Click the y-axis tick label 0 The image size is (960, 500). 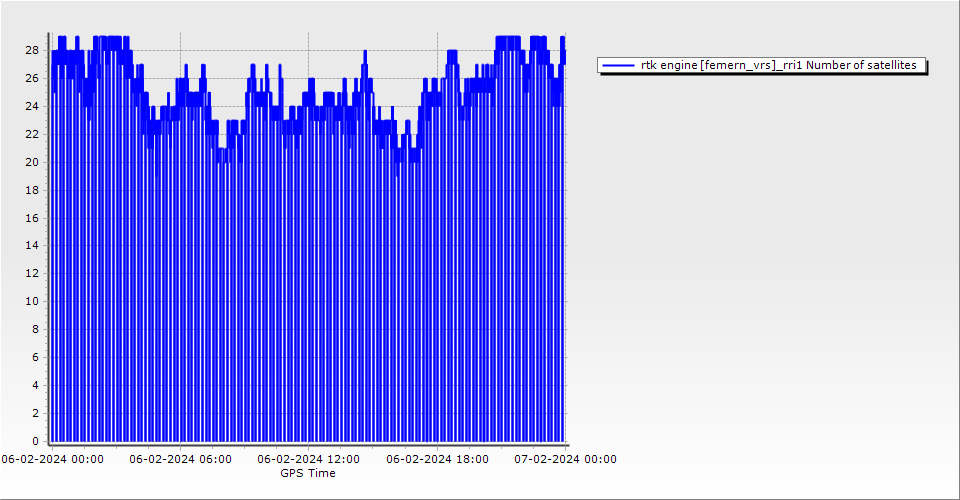pos(35,441)
